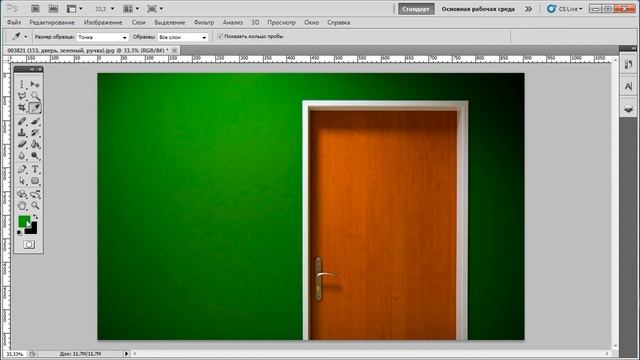This screenshot has height=360, width=640.
Task: Select the document tab 003821 jpg
Action: [87, 50]
